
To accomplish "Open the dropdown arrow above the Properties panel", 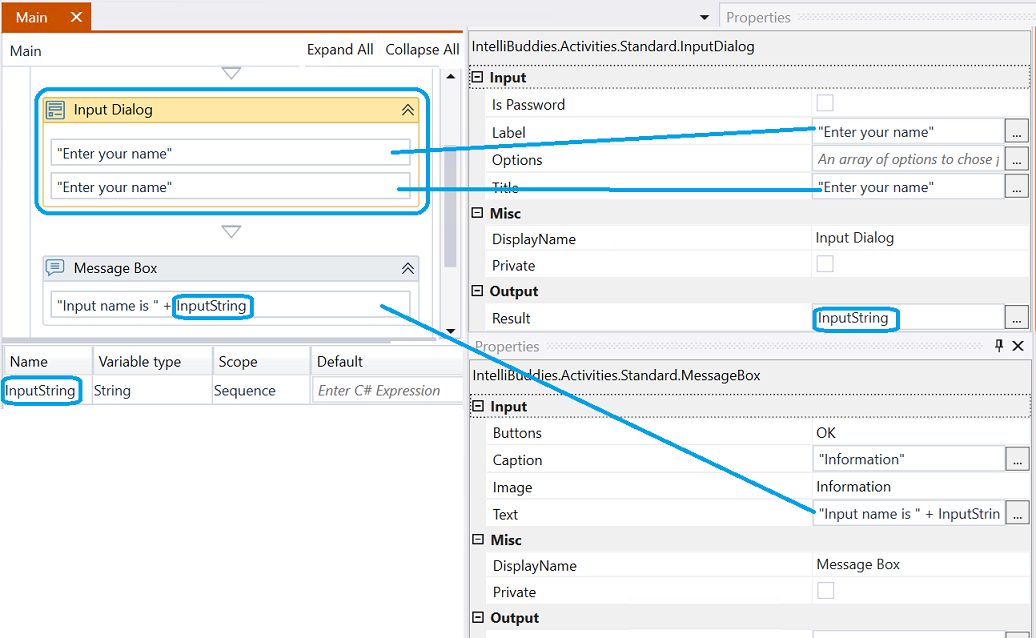I will 703,16.
